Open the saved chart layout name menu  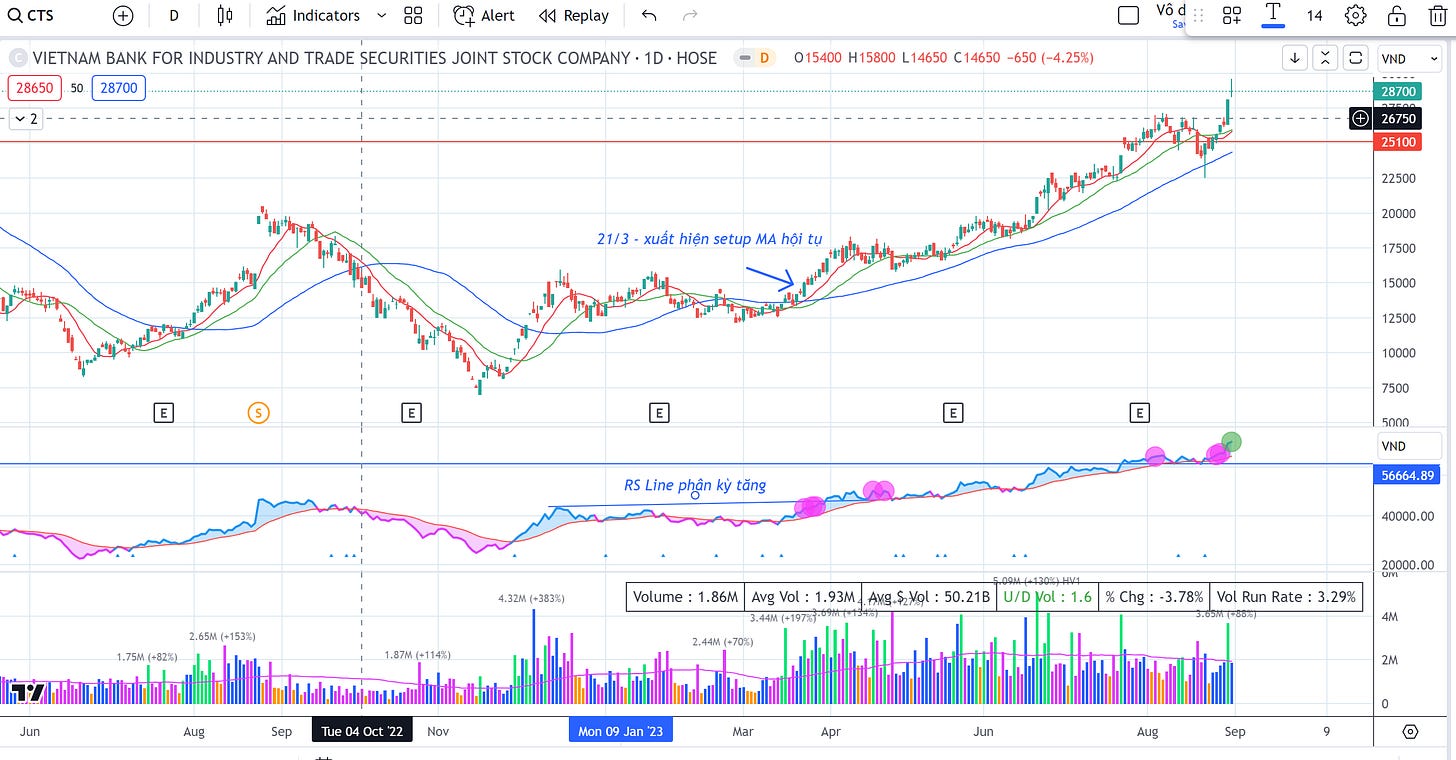pos(1170,14)
